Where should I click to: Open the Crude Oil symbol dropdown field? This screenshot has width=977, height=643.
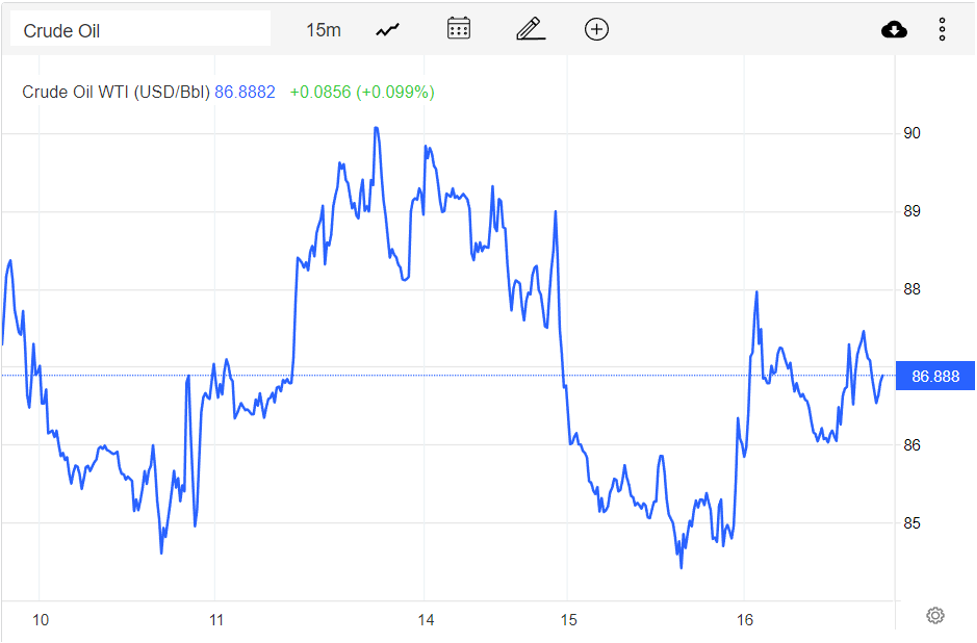click(x=140, y=28)
